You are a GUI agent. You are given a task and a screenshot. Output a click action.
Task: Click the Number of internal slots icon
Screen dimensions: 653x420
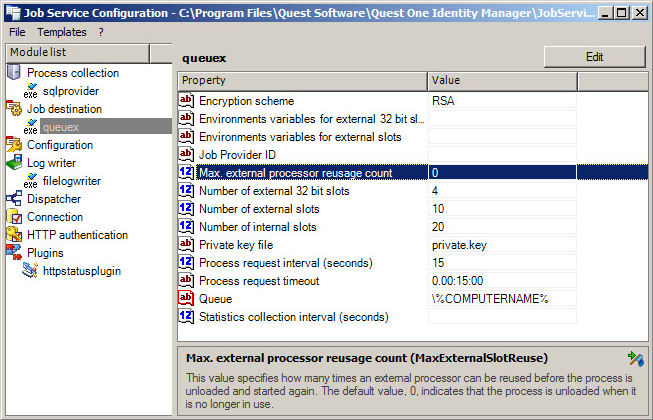(x=186, y=226)
